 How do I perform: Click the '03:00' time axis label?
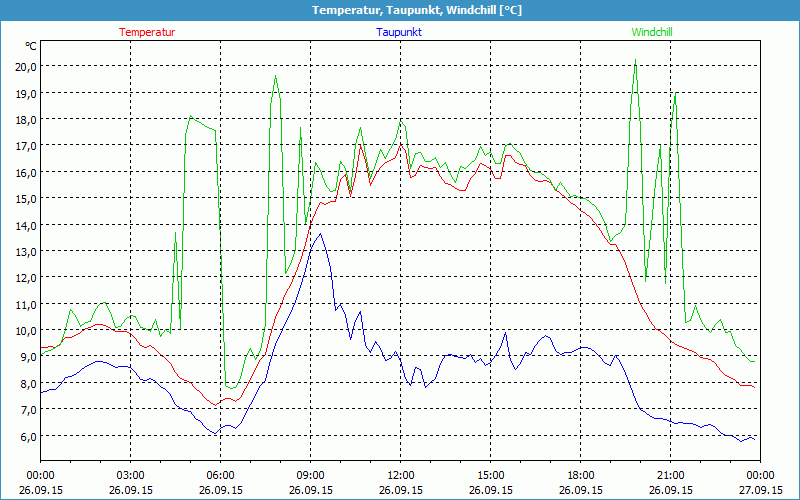[x=131, y=476]
